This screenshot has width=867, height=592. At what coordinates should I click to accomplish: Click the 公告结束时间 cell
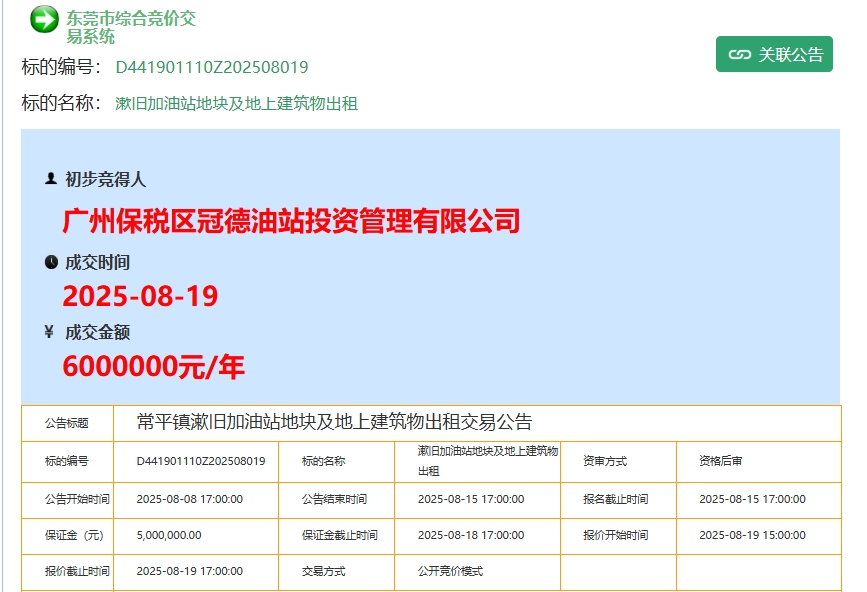click(334, 499)
